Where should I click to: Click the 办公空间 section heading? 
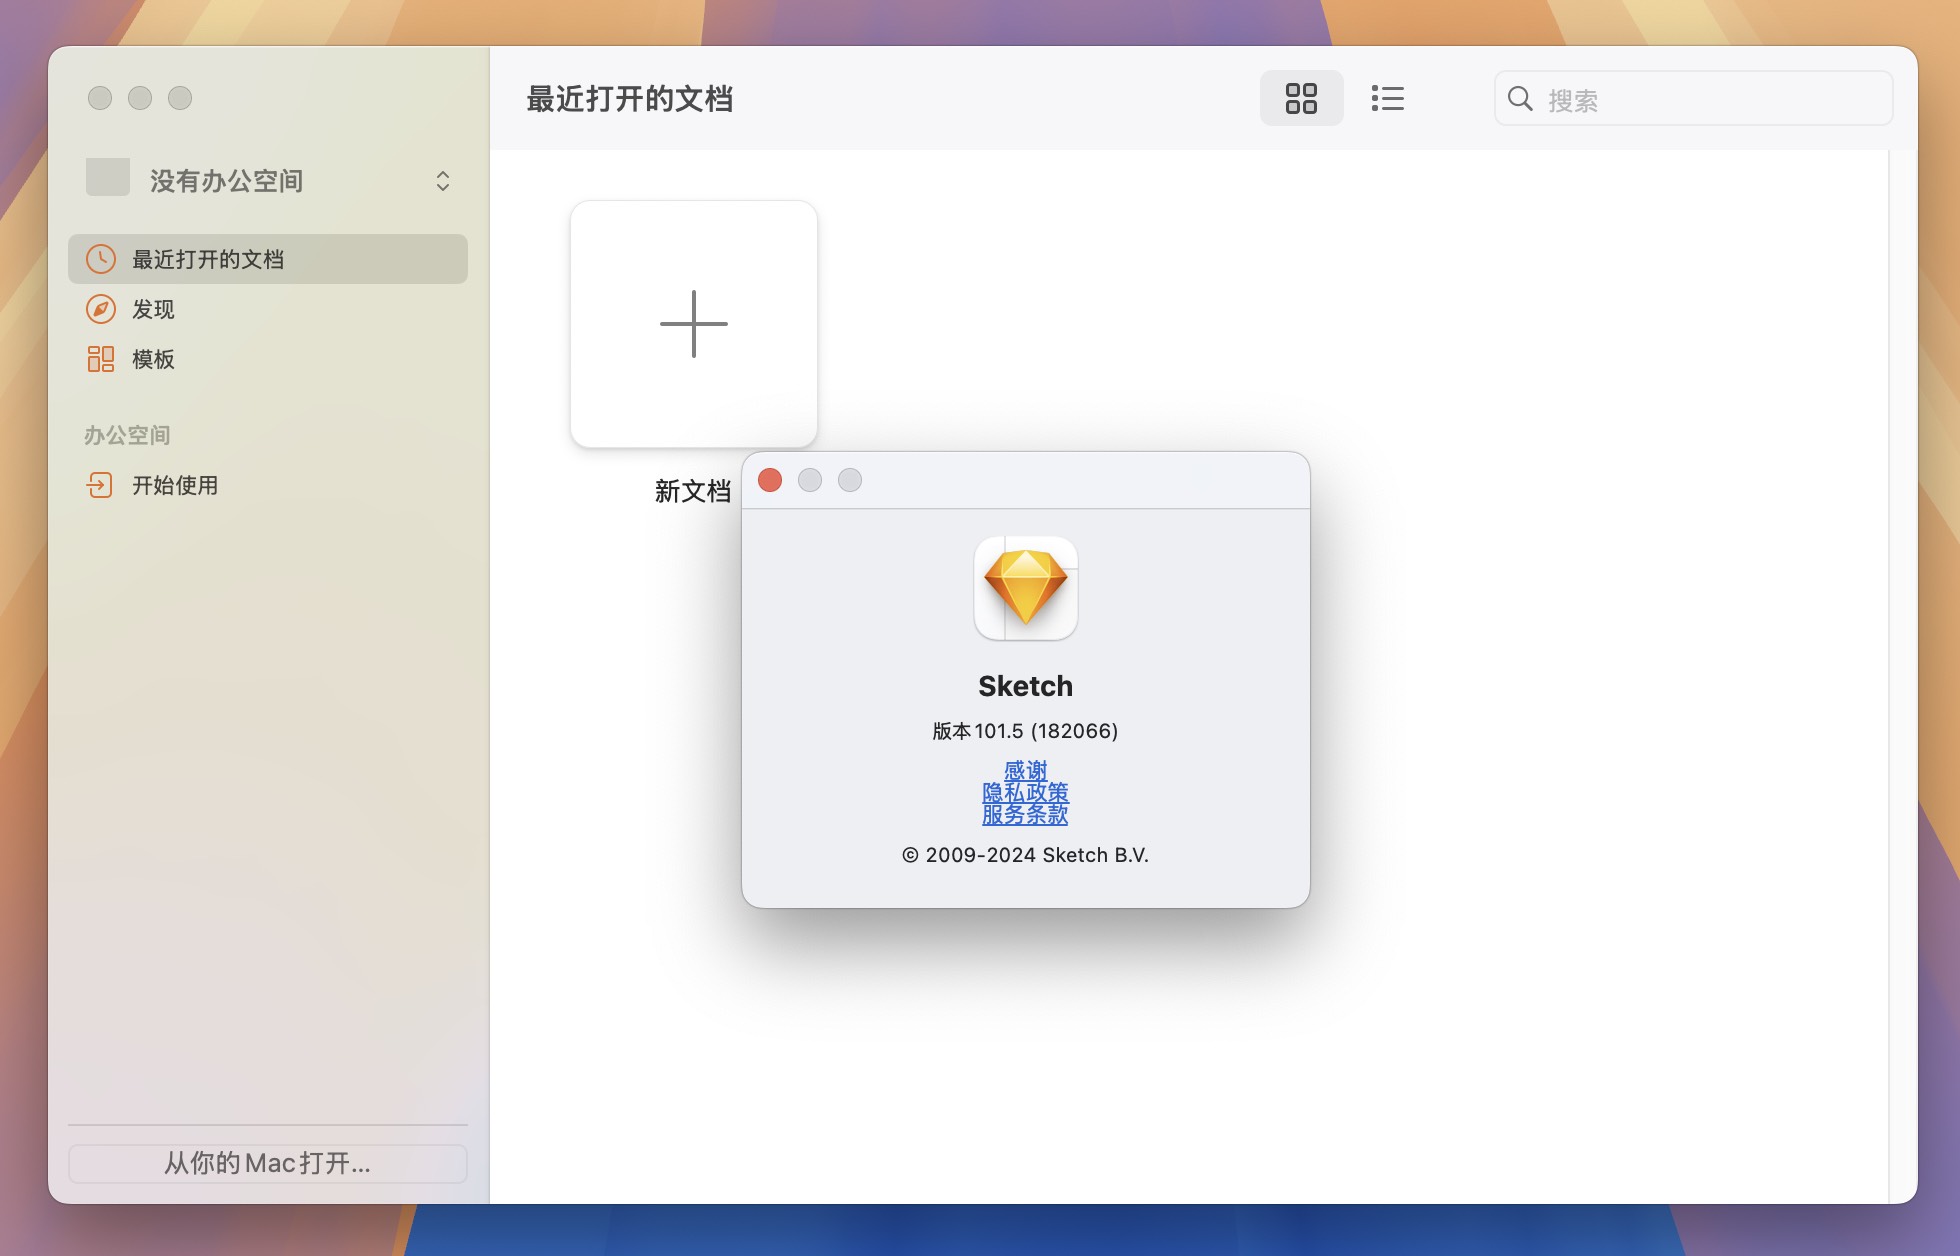(127, 435)
